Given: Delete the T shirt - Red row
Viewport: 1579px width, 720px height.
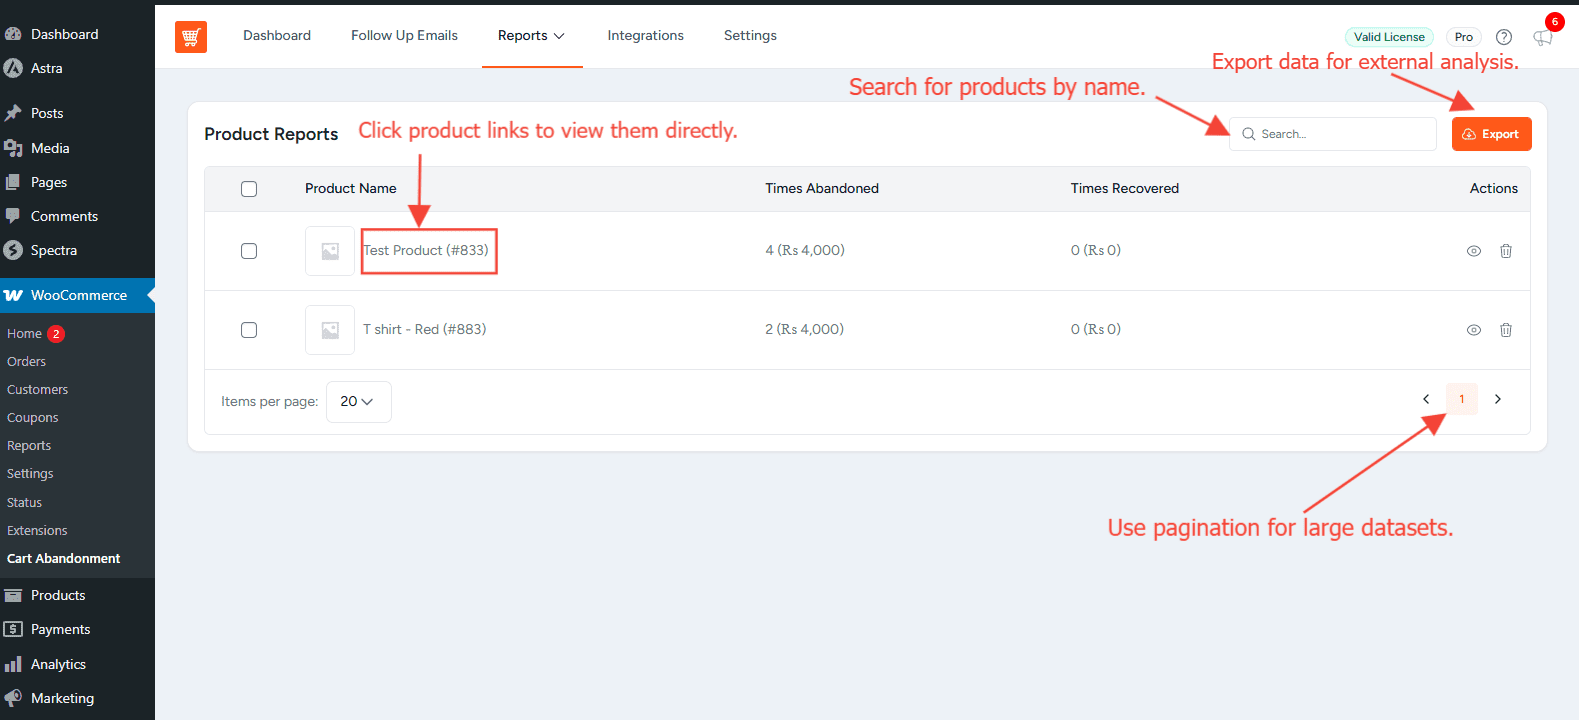Looking at the screenshot, I should 1505,330.
